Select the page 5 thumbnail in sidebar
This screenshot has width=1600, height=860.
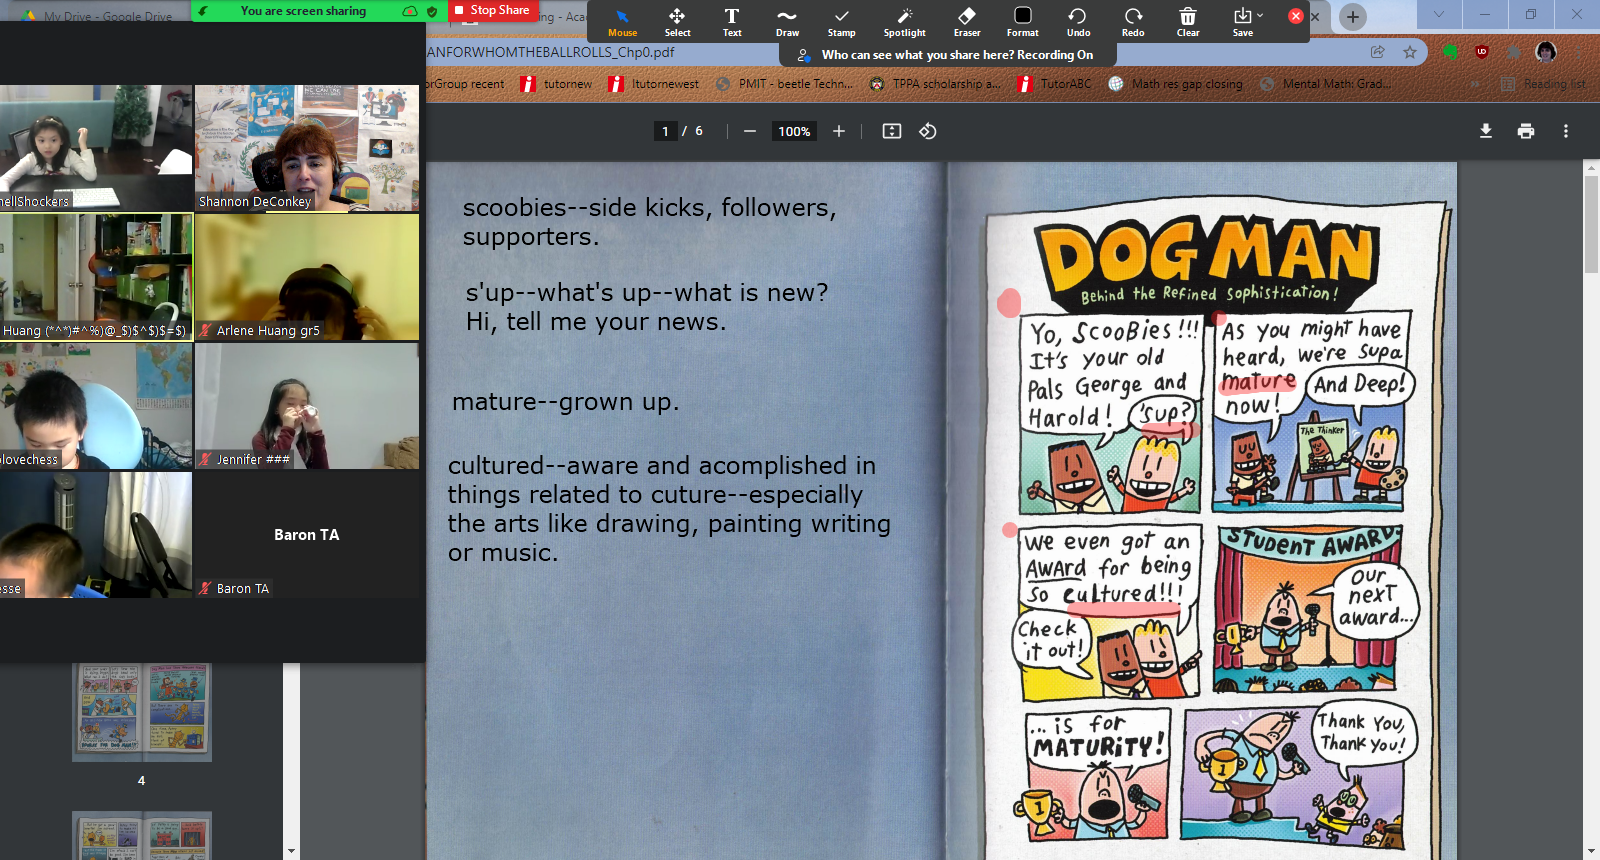click(x=142, y=835)
